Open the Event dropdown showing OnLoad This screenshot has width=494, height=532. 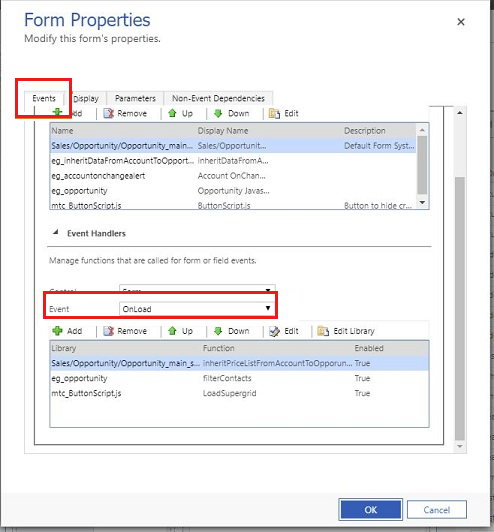(197, 309)
